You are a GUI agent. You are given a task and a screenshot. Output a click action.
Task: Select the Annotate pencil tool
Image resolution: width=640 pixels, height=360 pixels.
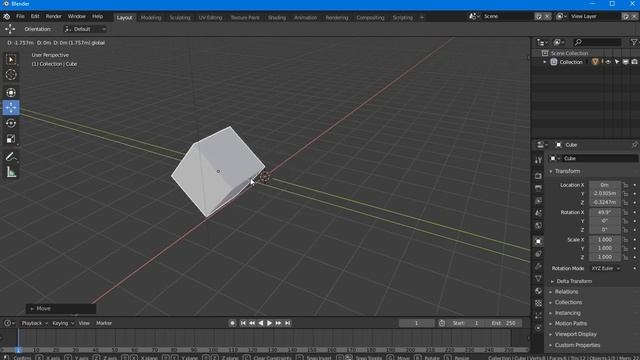(x=11, y=157)
